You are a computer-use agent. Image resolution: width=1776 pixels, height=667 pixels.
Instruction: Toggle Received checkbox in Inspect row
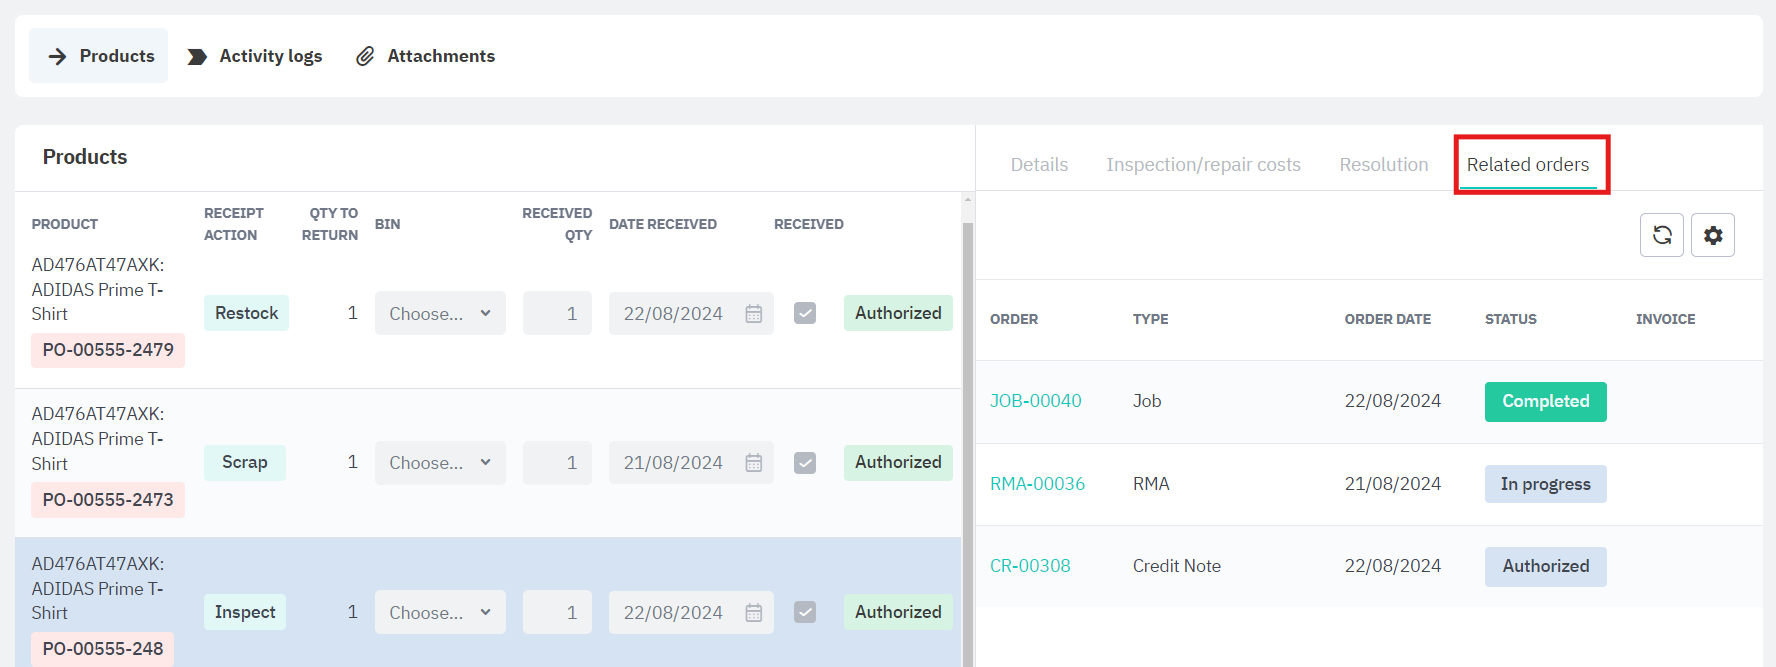805,612
